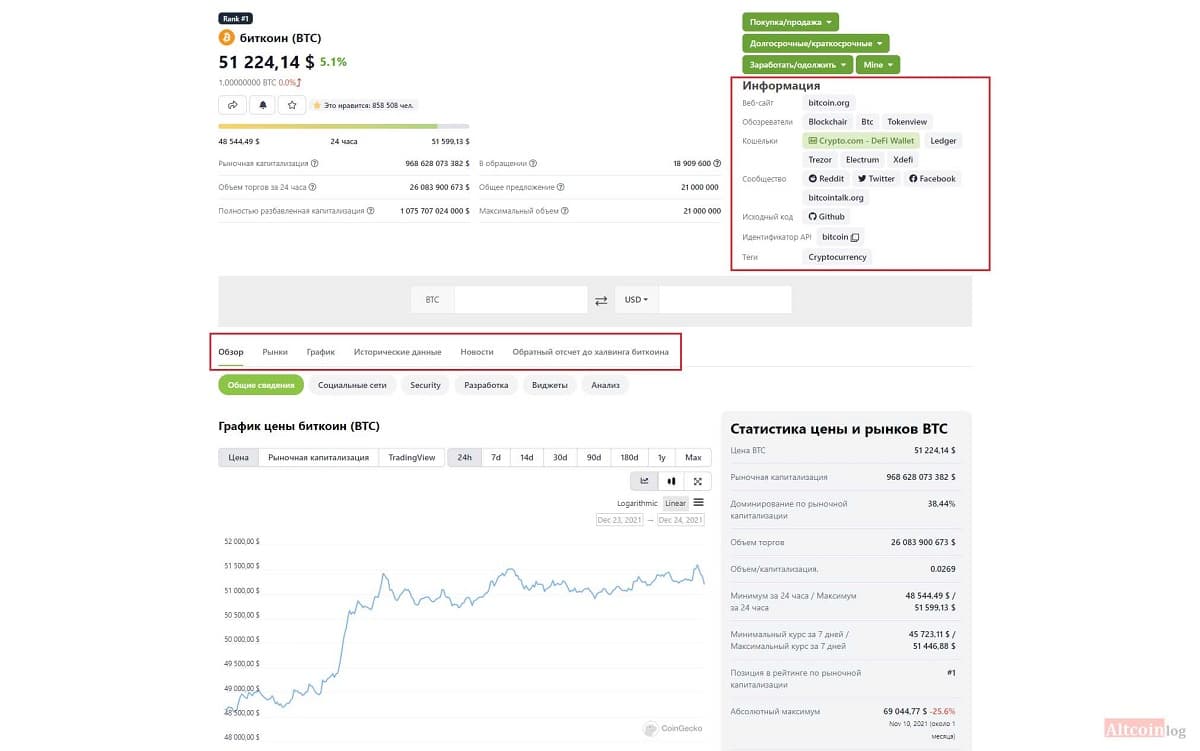1200x751 pixels.
Task: Show info for Объем торгов за 24 часа
Action: (x=315, y=187)
